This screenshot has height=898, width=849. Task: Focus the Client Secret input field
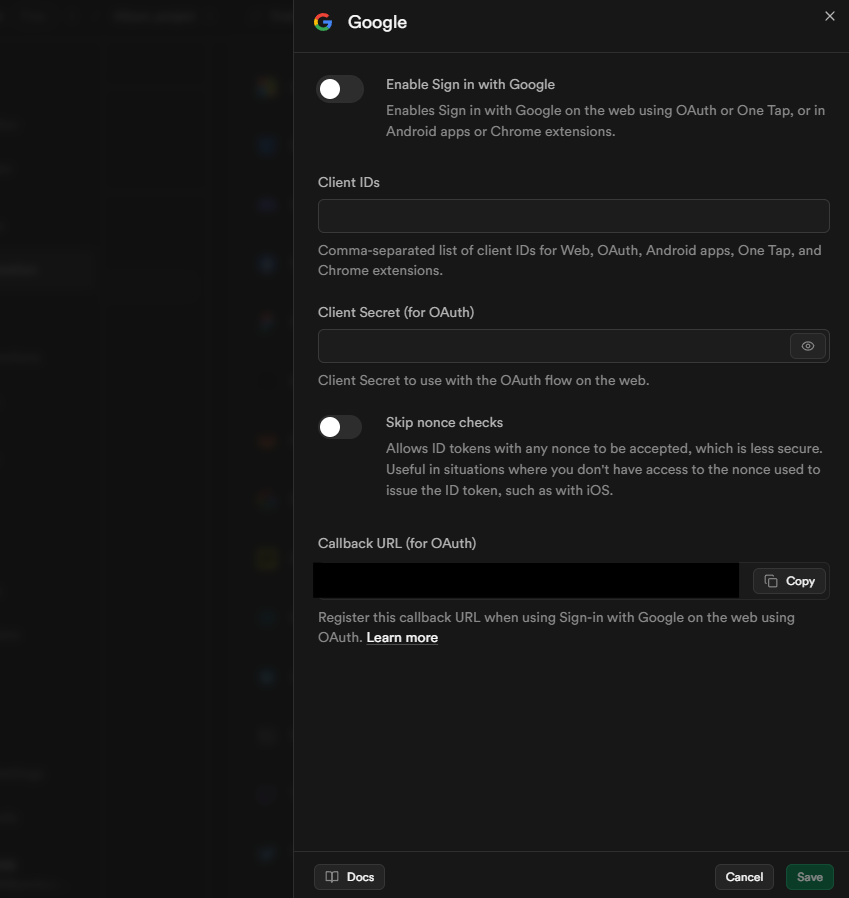[553, 346]
